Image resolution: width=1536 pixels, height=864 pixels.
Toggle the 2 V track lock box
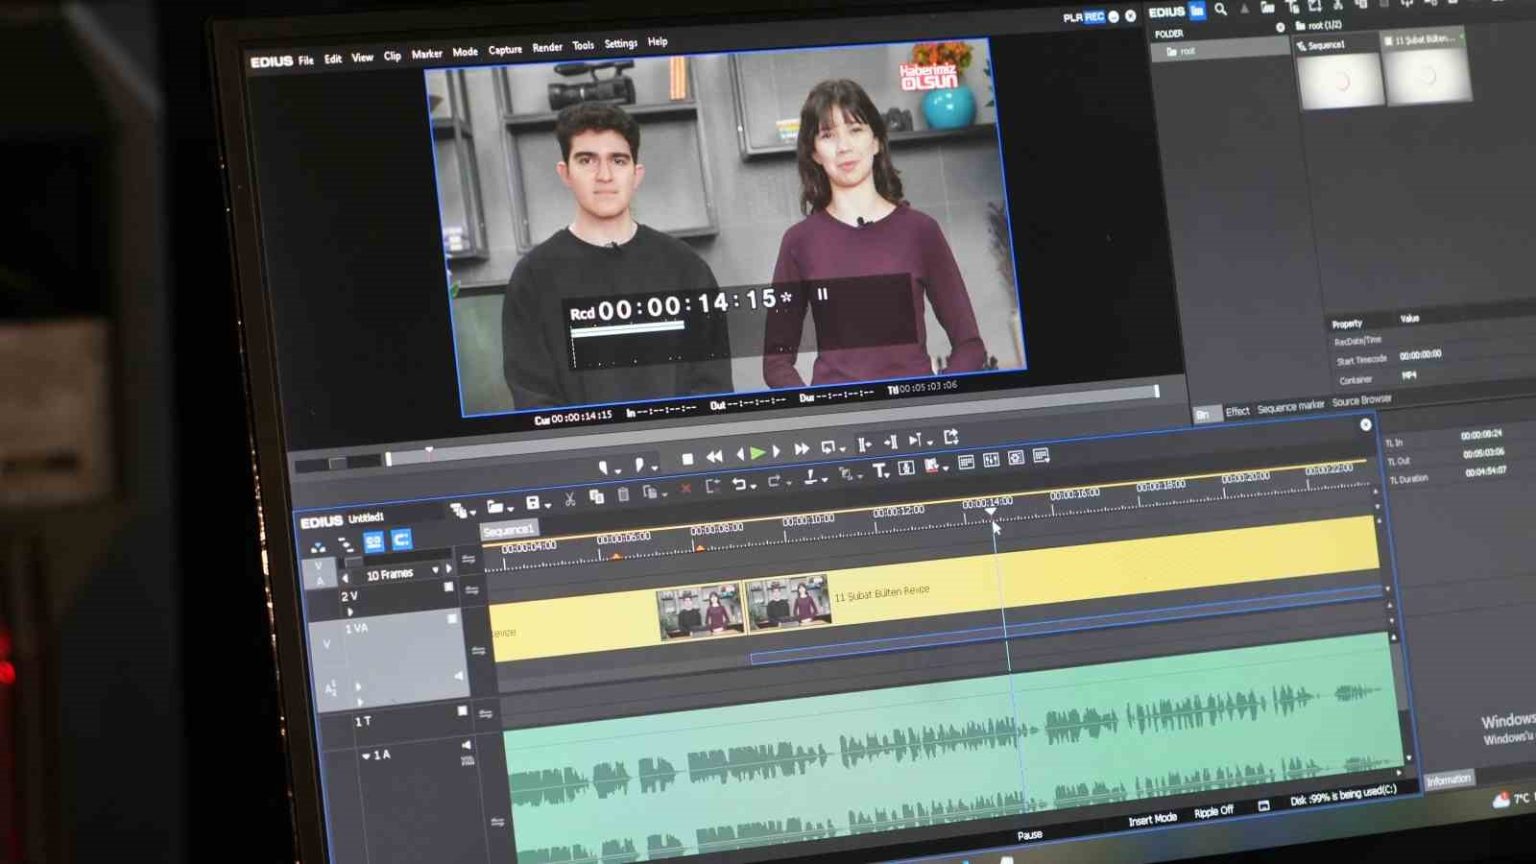449,587
